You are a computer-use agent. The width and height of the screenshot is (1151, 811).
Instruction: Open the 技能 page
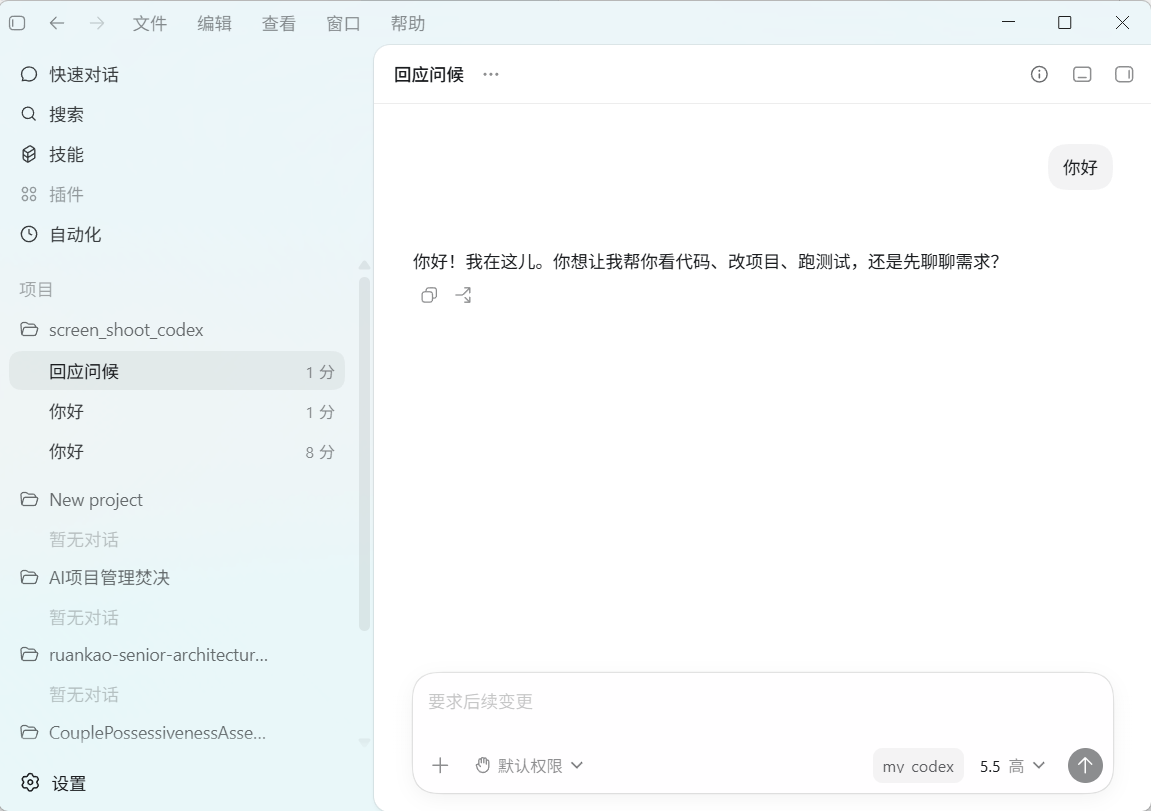[177, 154]
